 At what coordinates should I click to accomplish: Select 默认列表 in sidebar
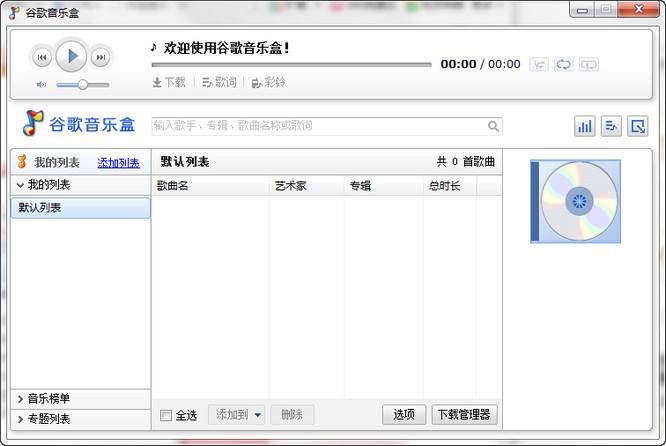[81, 208]
